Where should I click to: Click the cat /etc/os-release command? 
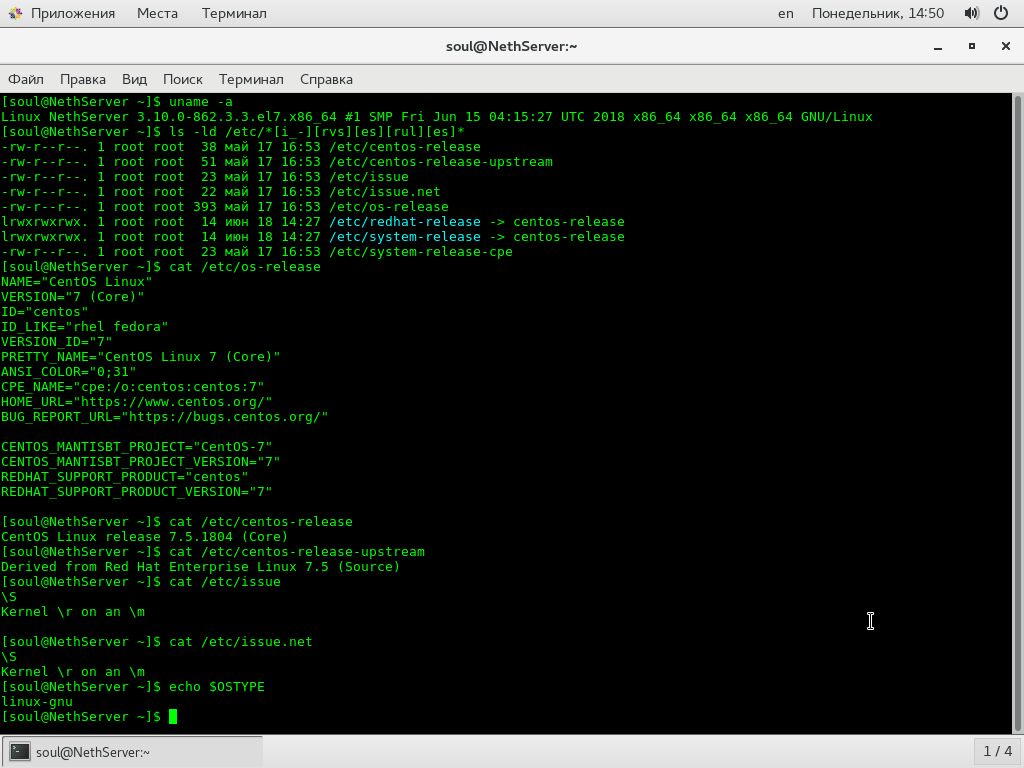coord(245,267)
